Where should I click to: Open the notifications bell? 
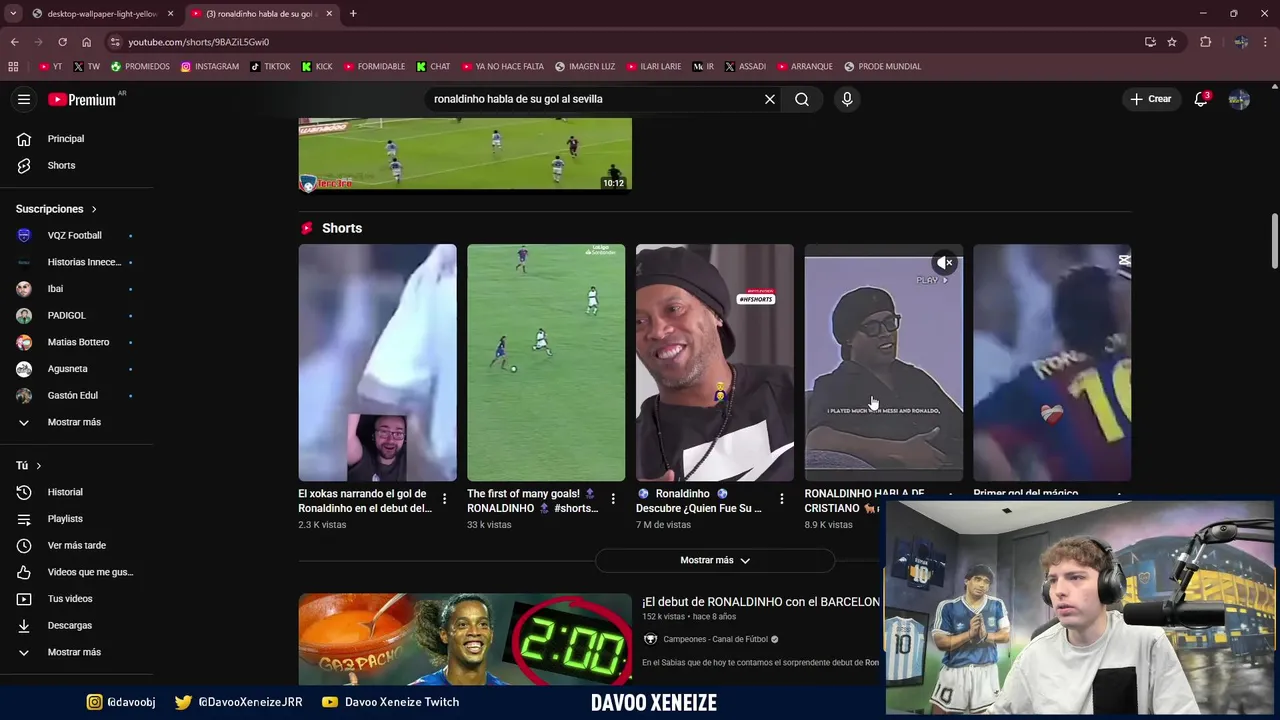[1201, 99]
